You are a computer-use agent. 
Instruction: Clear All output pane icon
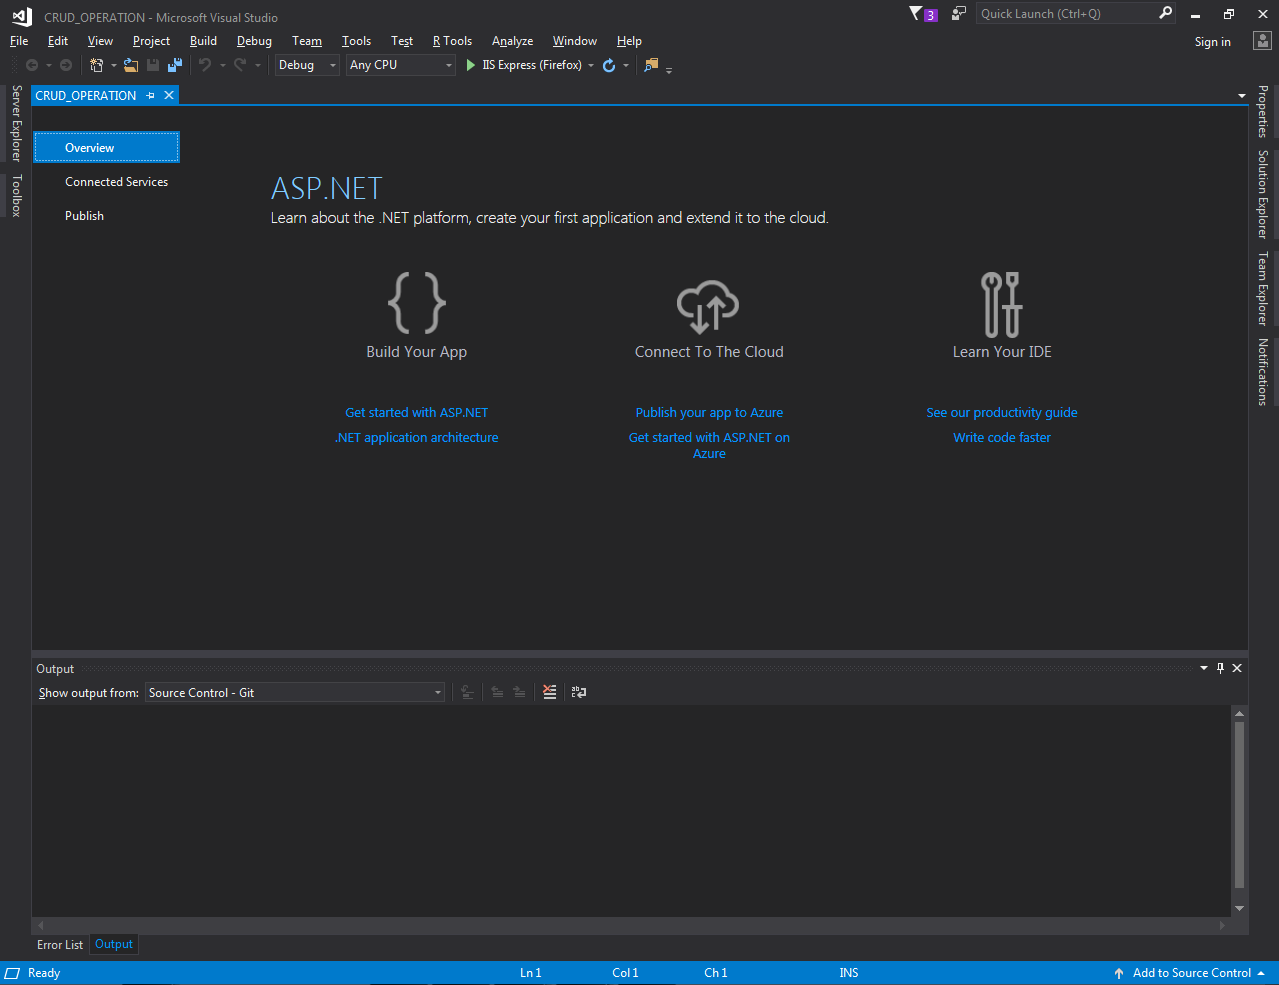pos(550,692)
